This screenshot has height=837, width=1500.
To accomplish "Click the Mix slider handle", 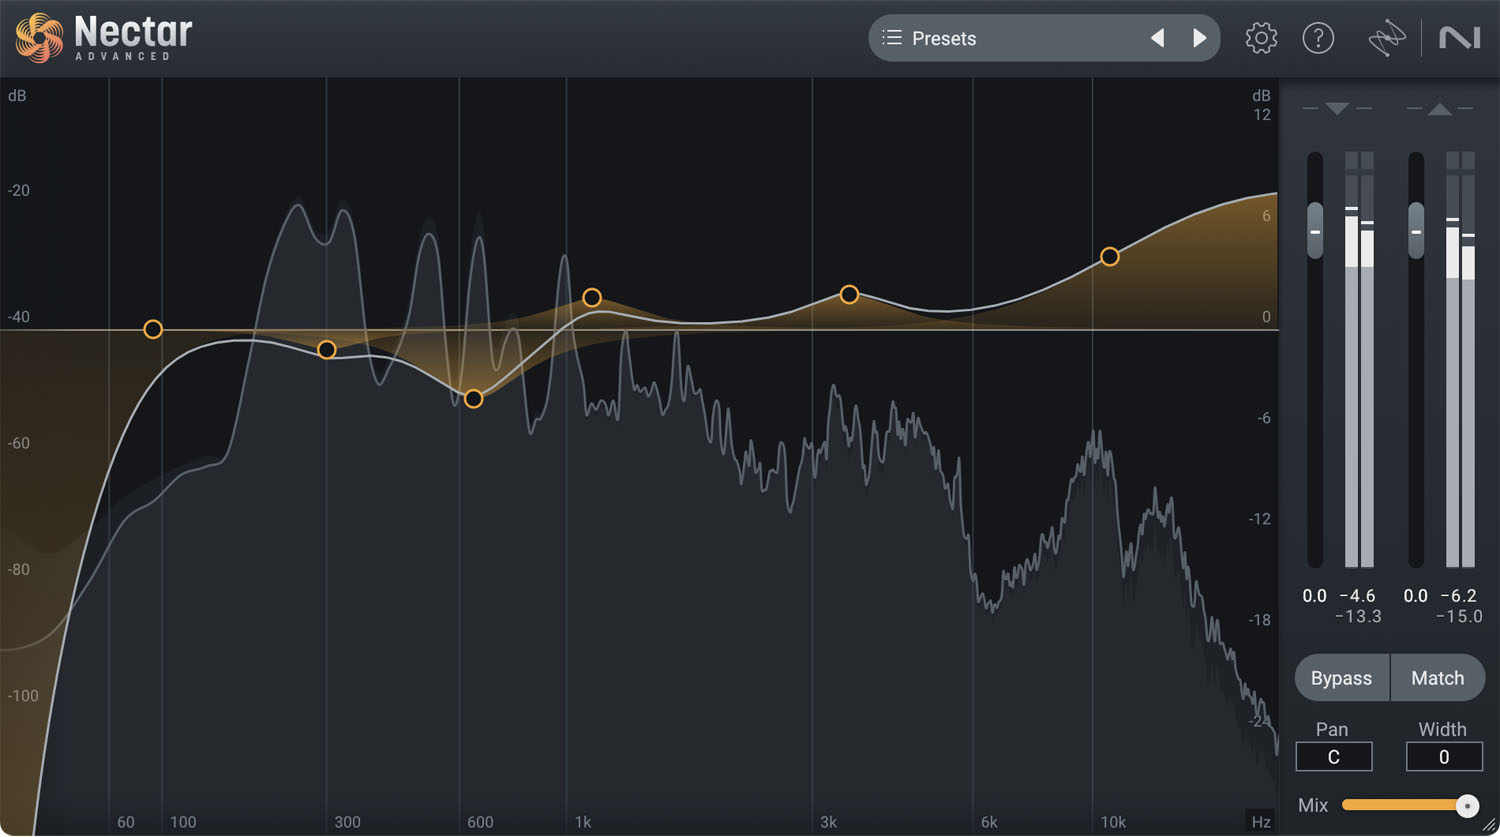I will 1467,806.
